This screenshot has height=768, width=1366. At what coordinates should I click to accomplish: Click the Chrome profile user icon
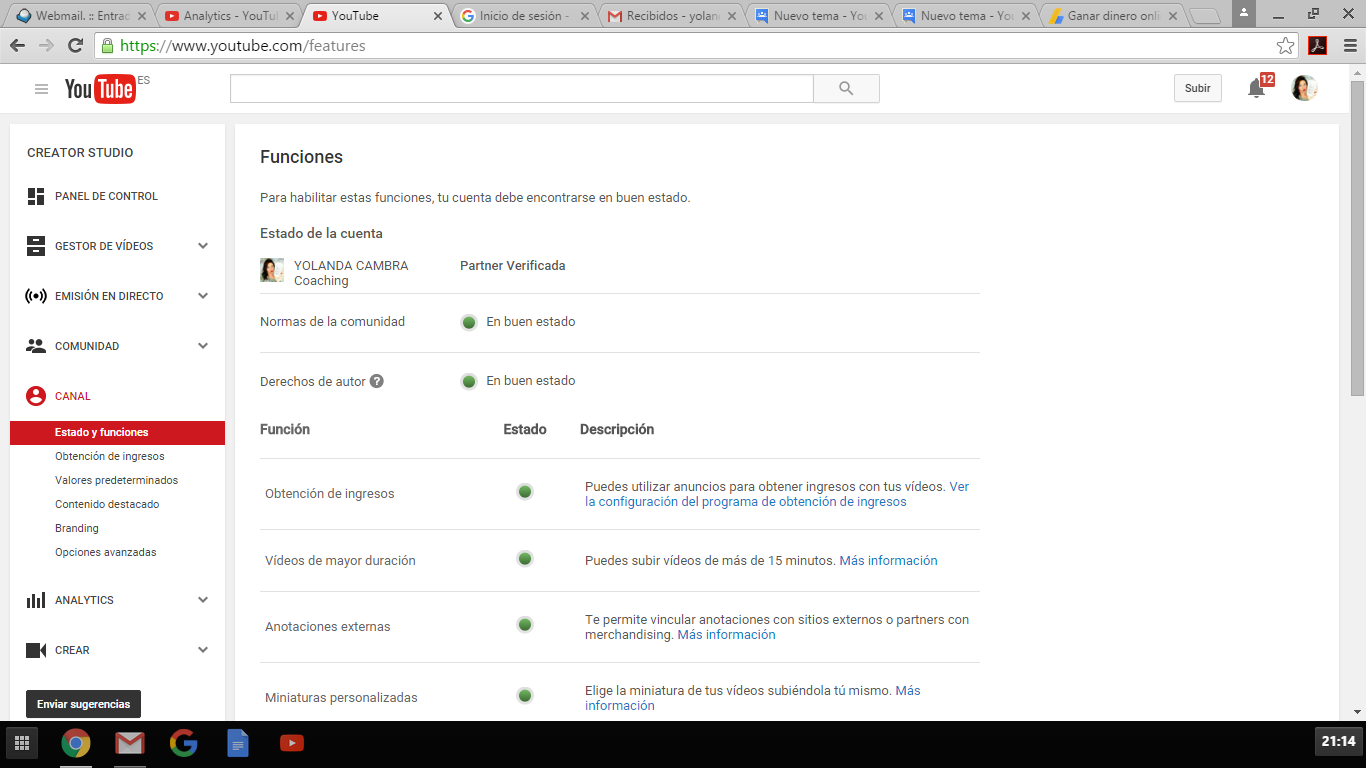click(1243, 12)
